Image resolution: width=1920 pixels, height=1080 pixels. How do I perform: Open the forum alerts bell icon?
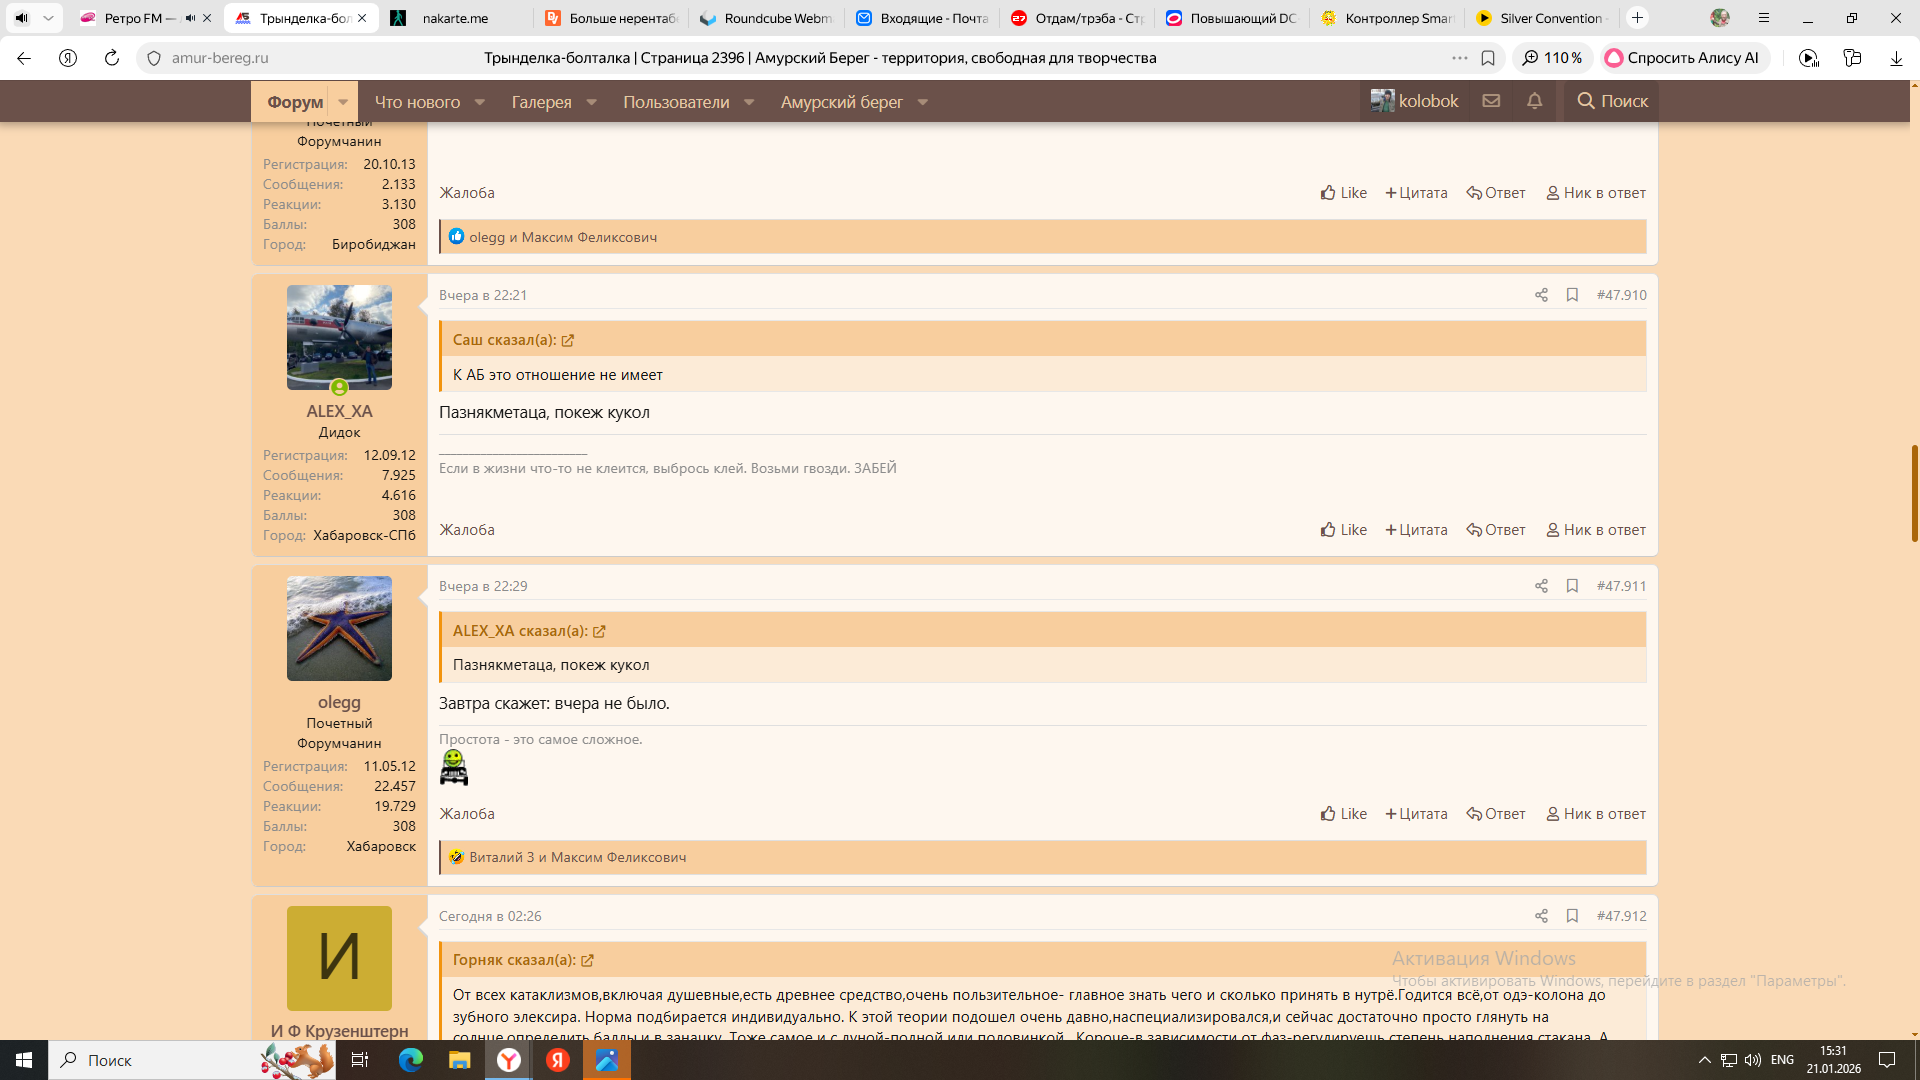click(1534, 101)
